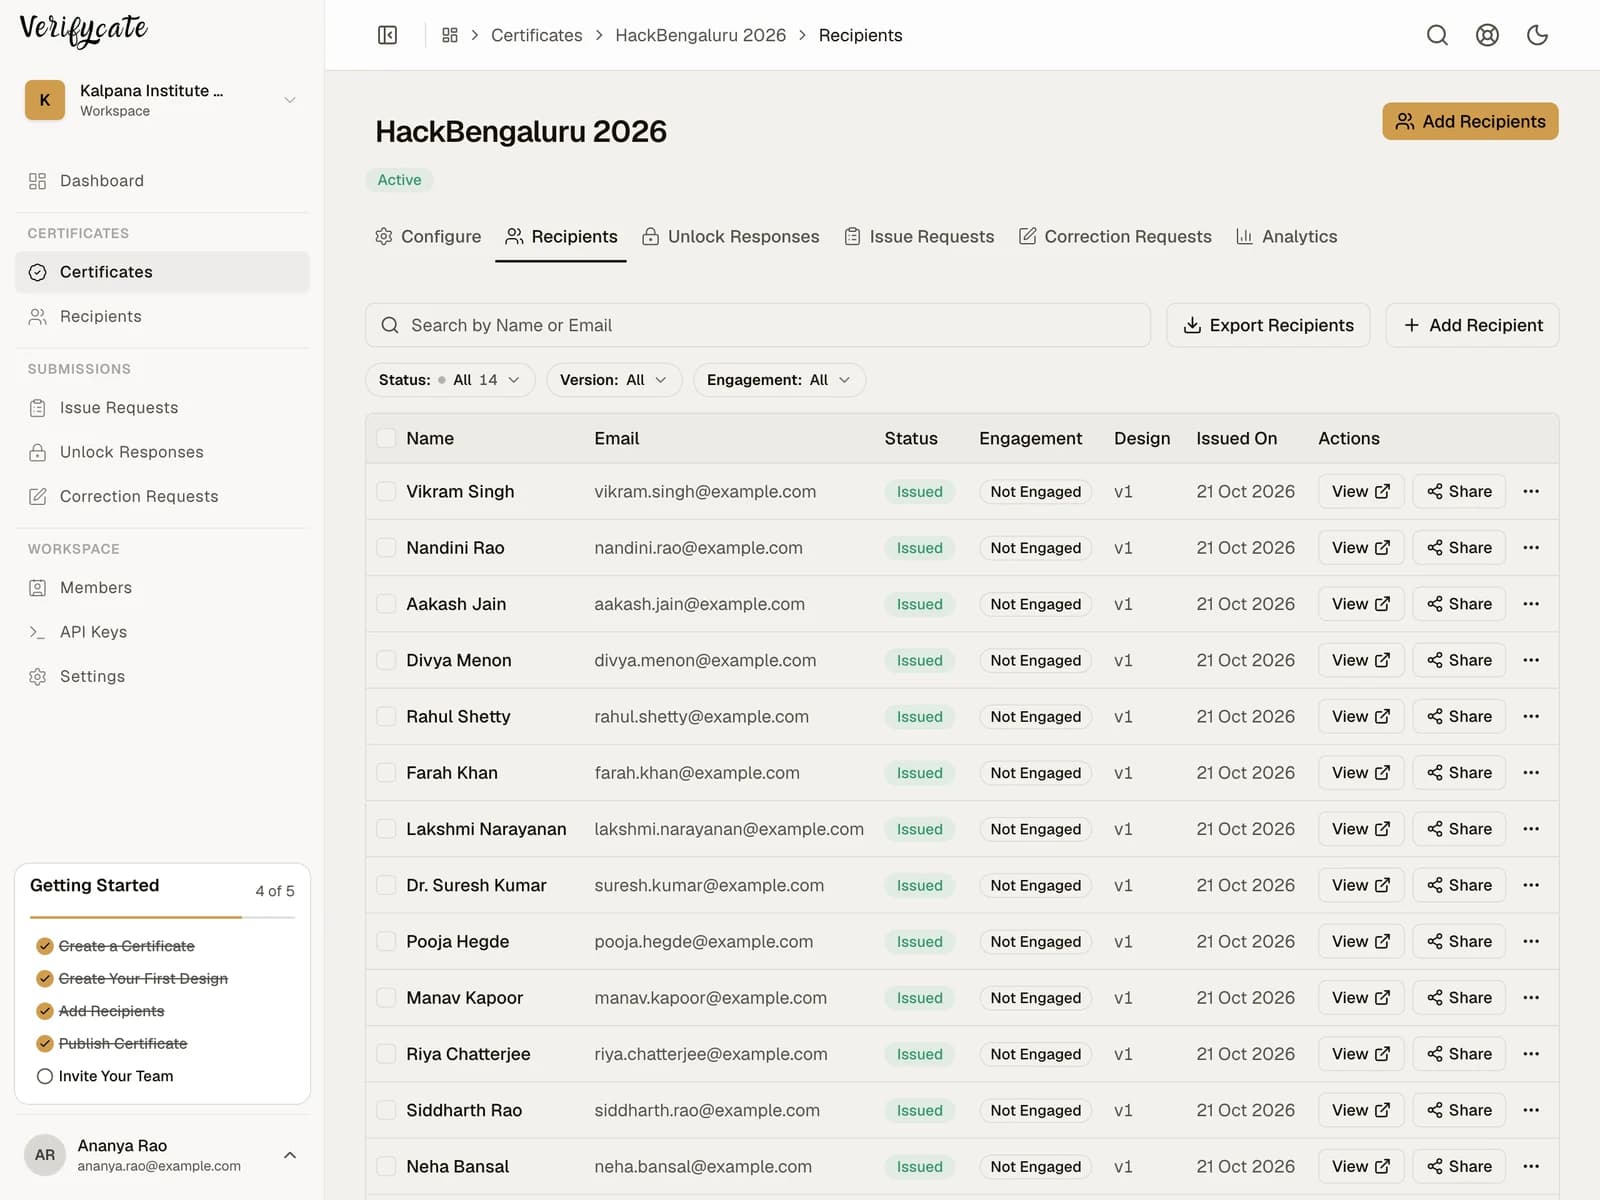The width and height of the screenshot is (1600, 1200).
Task: Focus the Search by Name or Email field
Action: click(x=758, y=325)
